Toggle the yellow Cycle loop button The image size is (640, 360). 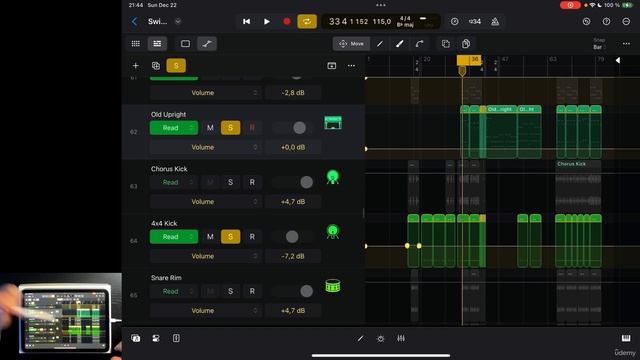[x=307, y=22]
